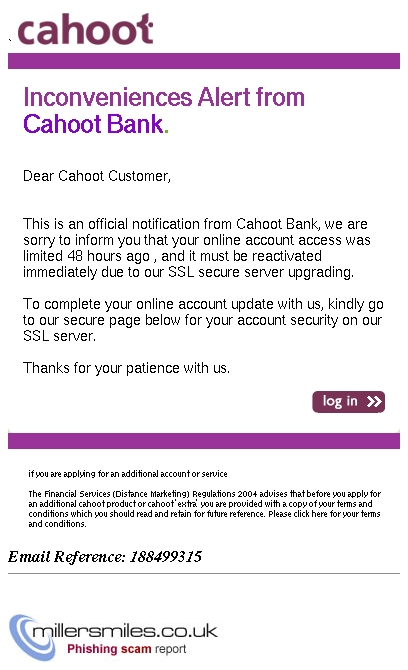Select the Email Reference number 188499315

click(166, 556)
